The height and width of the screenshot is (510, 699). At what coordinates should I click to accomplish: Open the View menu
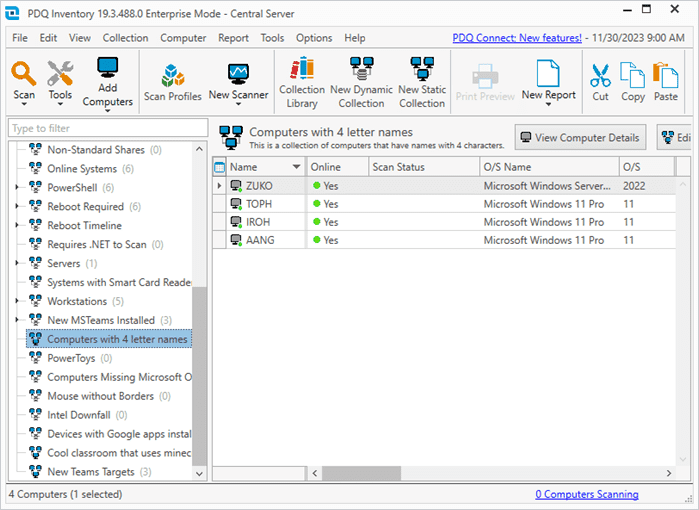[80, 38]
